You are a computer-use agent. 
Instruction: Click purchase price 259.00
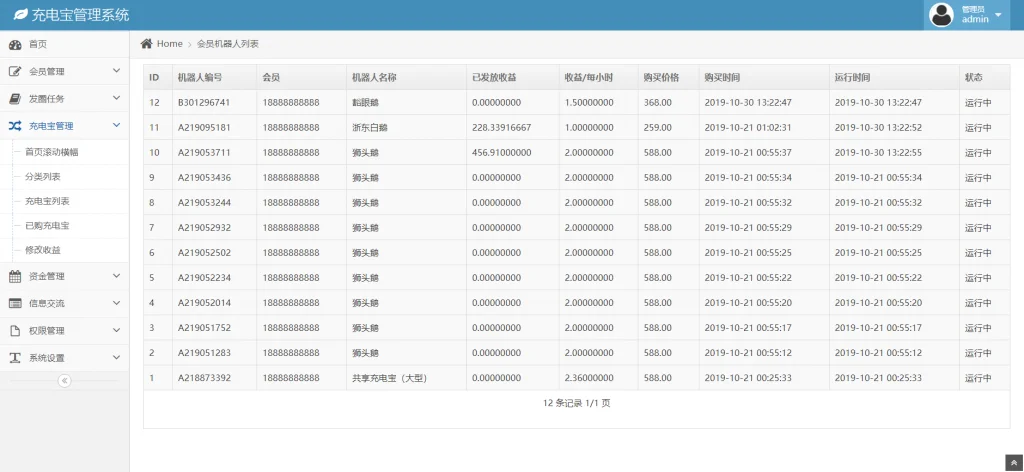[x=657, y=127]
